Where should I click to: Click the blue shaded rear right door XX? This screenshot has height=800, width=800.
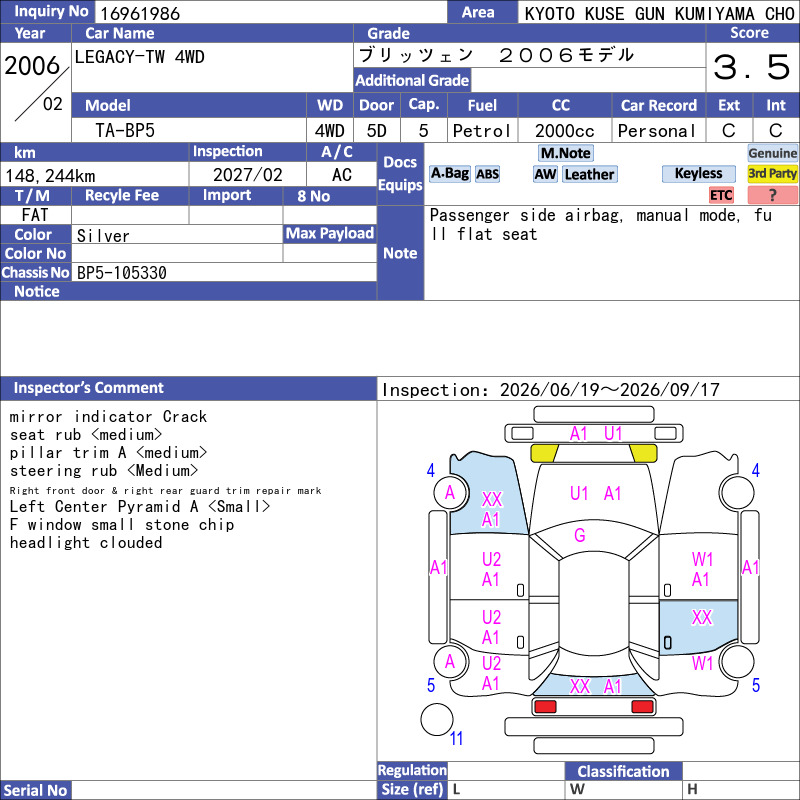click(698, 627)
